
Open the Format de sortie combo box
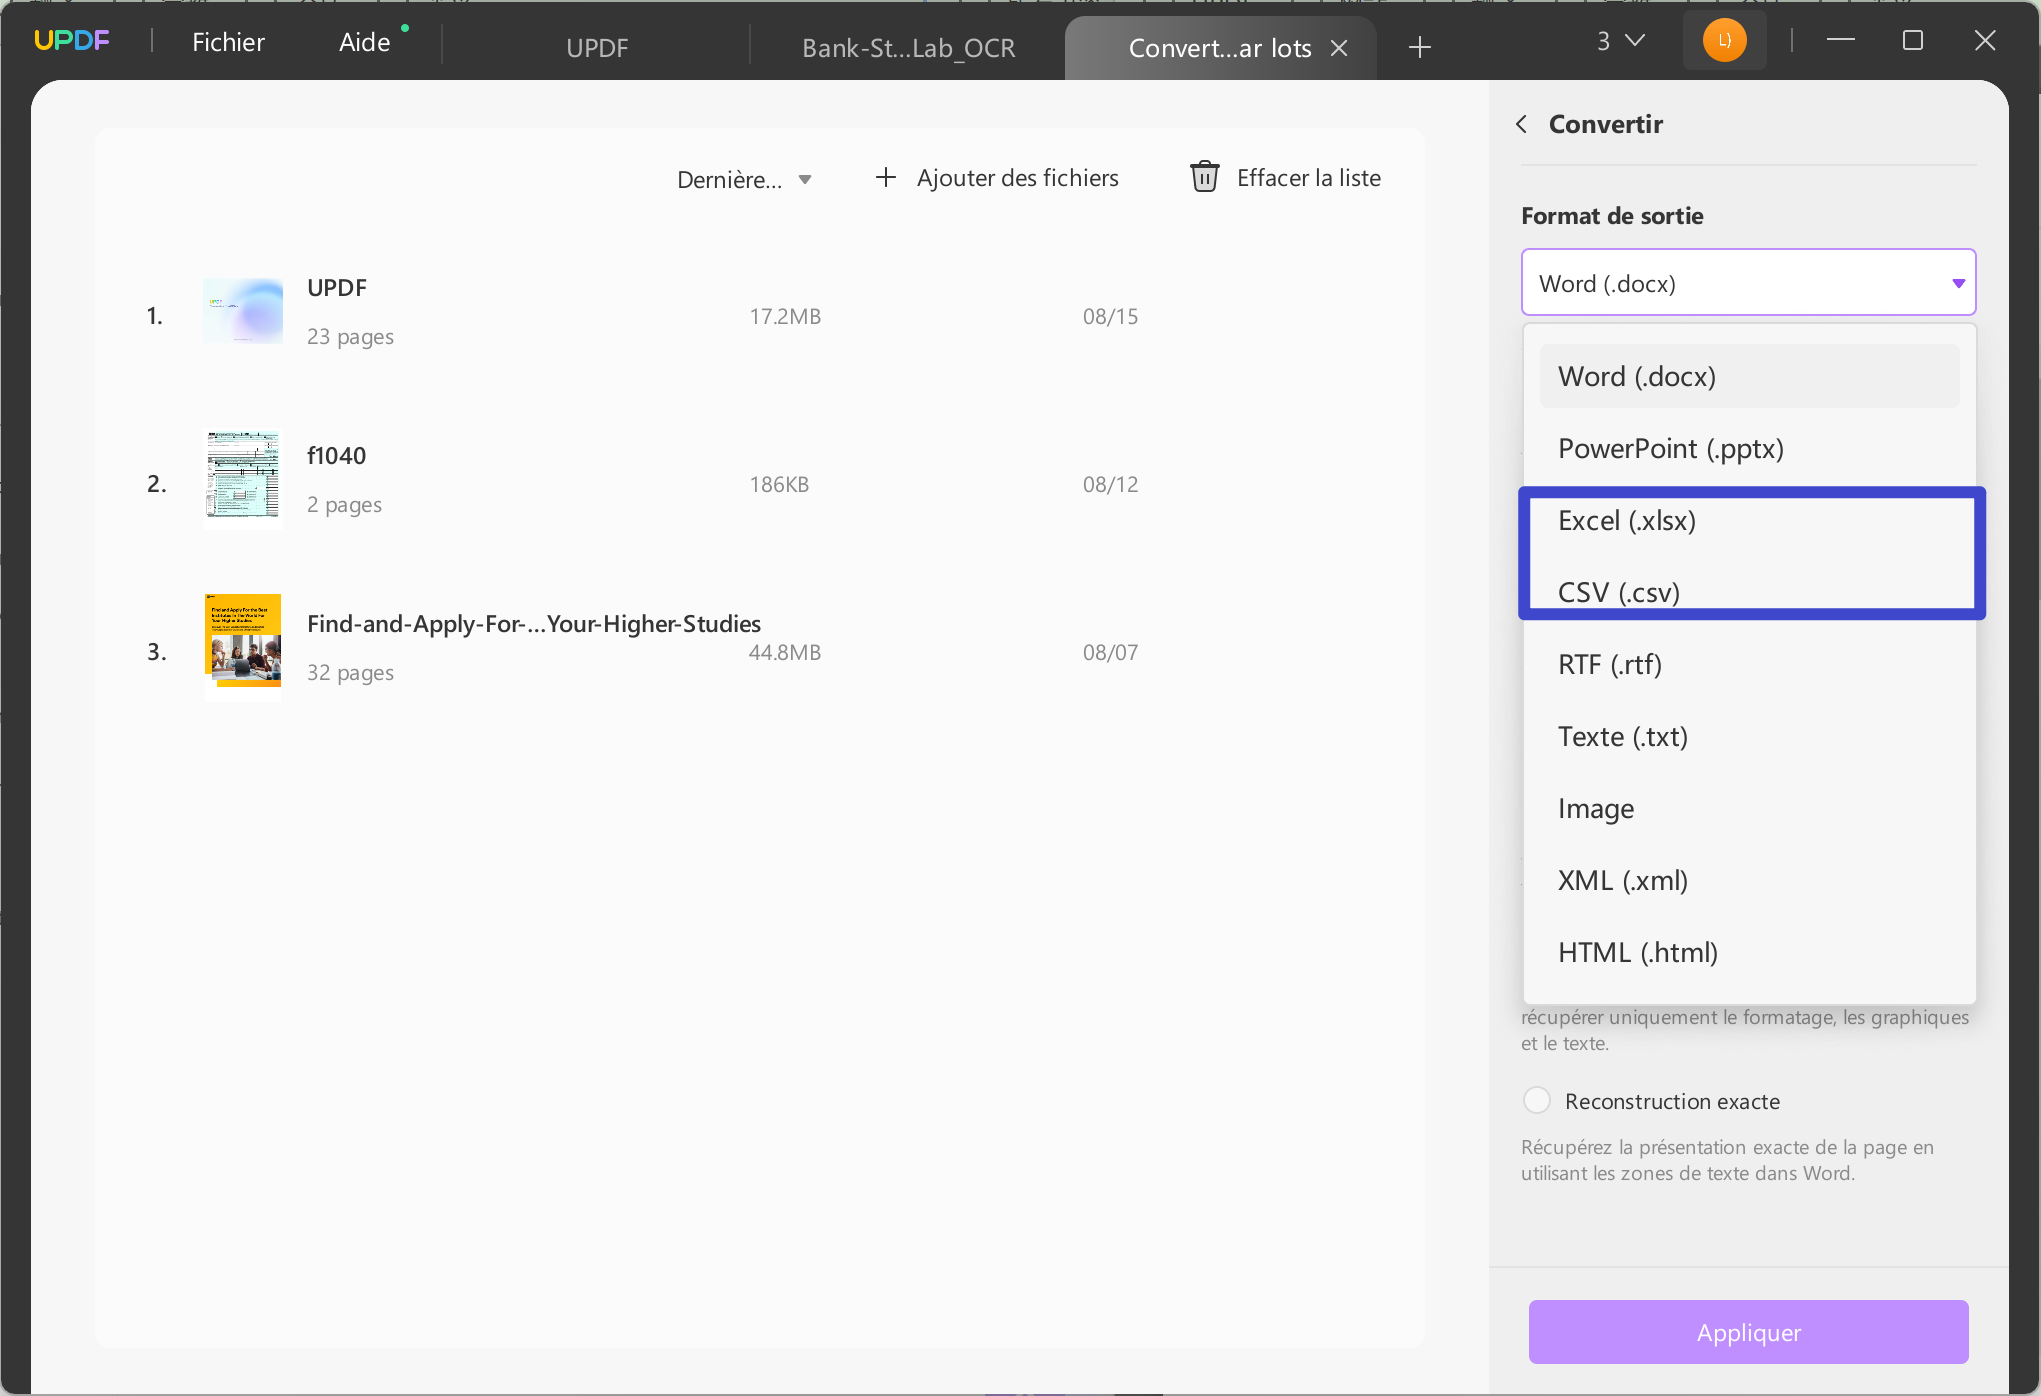[1748, 283]
